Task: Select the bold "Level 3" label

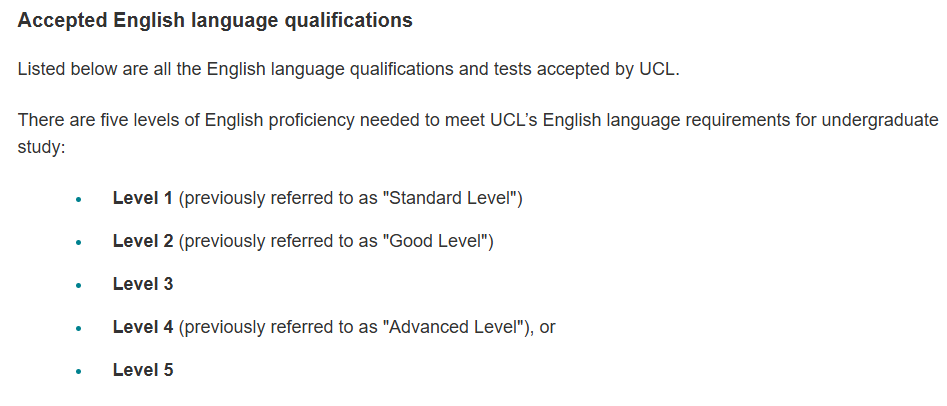Action: (143, 284)
